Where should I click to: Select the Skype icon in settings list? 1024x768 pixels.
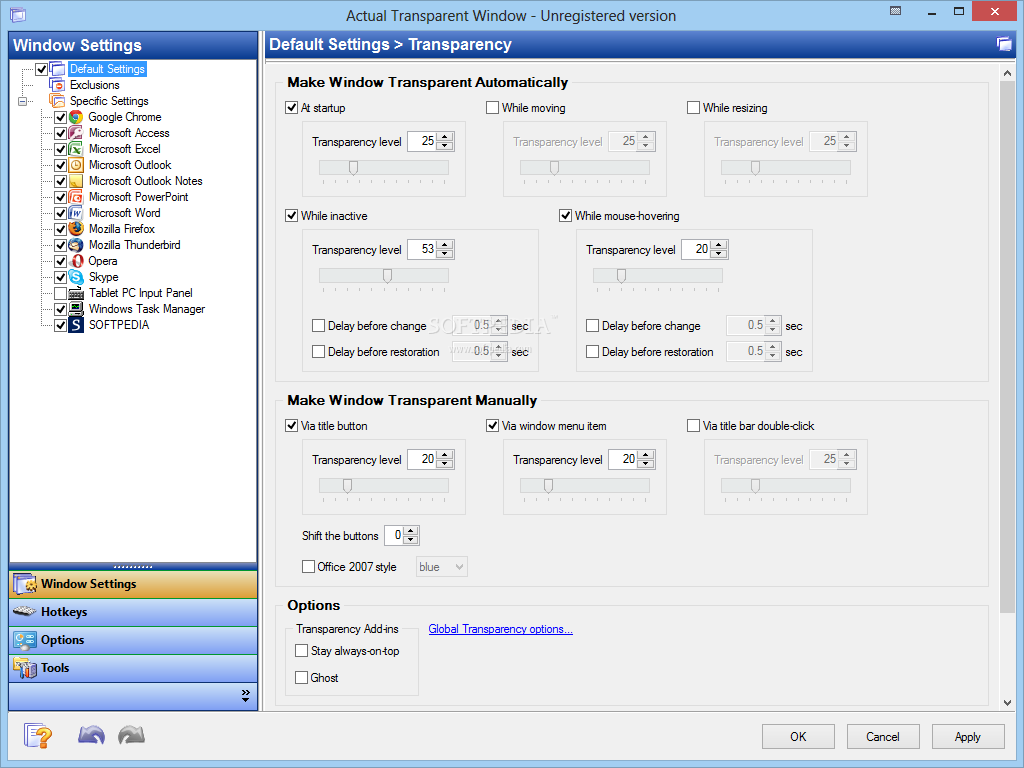pyautogui.click(x=76, y=277)
